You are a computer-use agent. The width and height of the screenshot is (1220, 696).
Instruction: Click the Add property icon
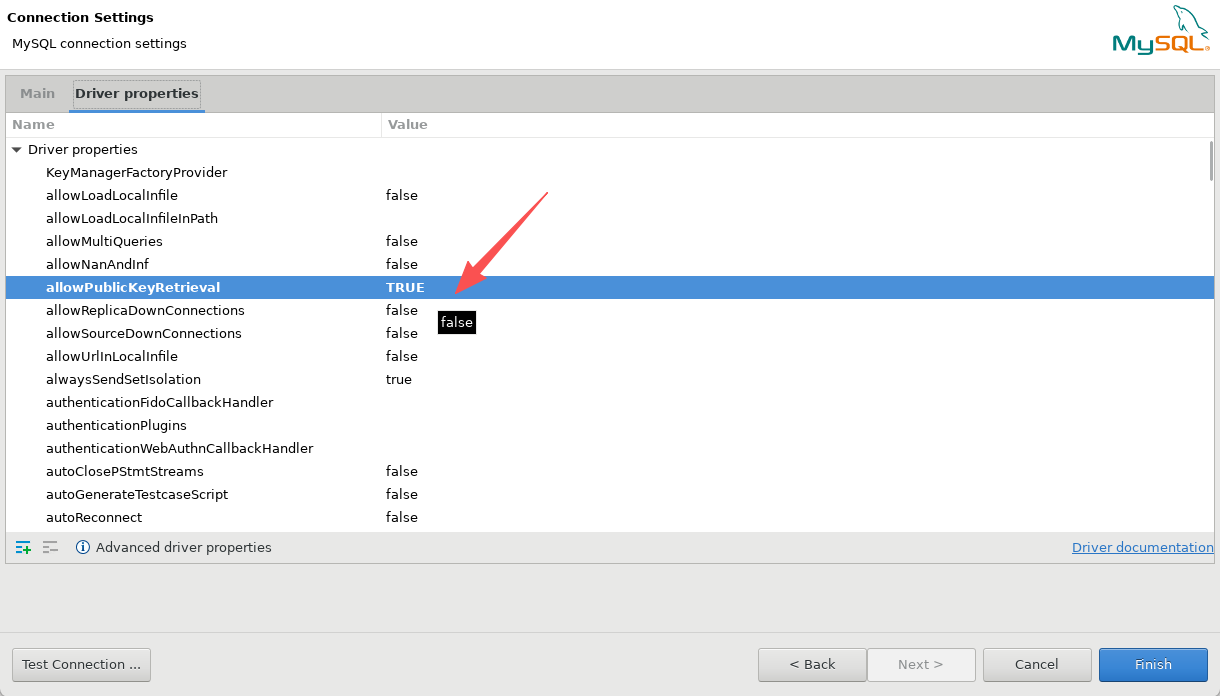coord(23,547)
